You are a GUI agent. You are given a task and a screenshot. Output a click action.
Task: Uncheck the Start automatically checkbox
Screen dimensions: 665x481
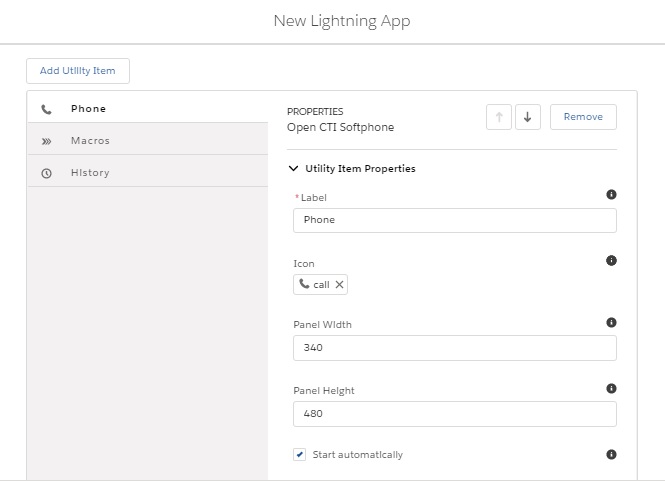pos(299,455)
